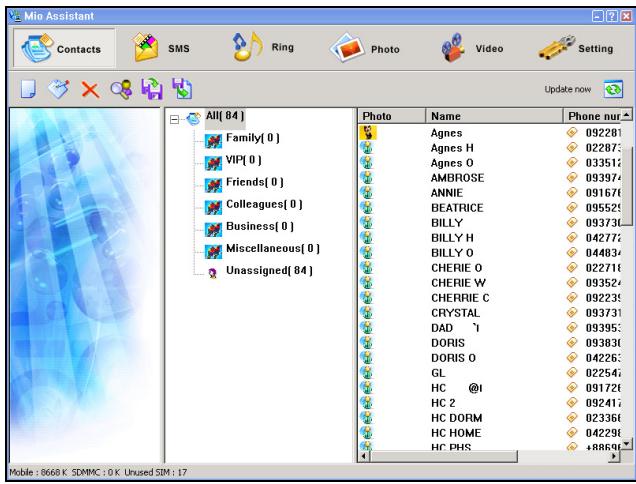Open the Contacts tab

click(64, 48)
